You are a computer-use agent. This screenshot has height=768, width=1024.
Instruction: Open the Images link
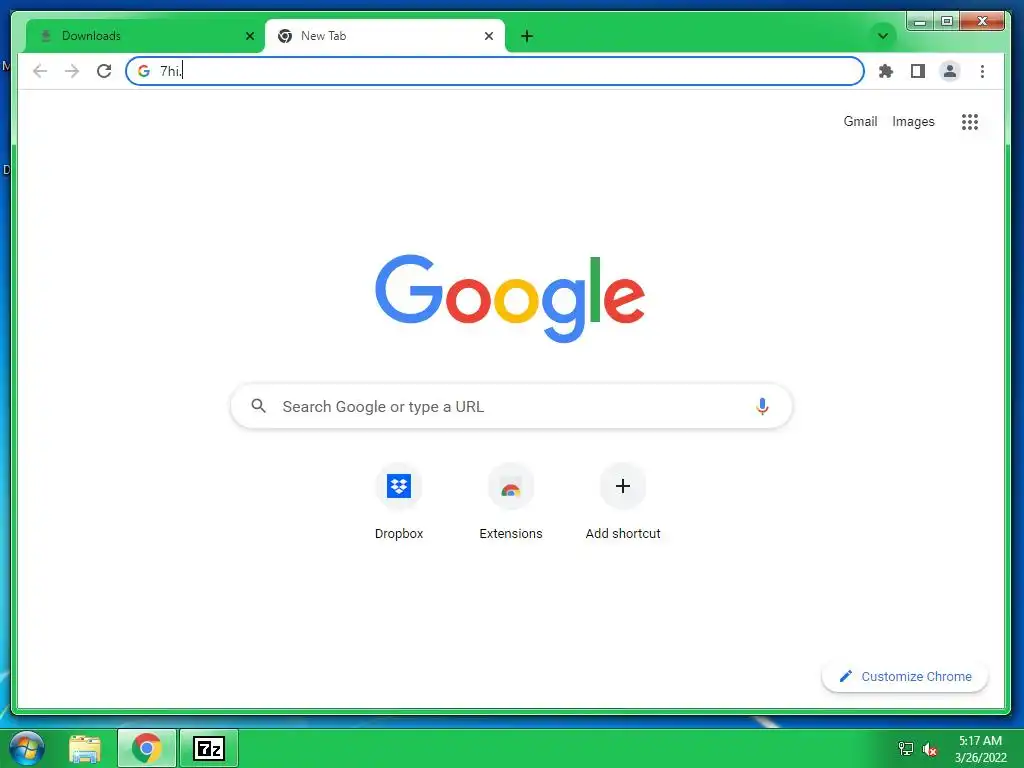click(913, 121)
